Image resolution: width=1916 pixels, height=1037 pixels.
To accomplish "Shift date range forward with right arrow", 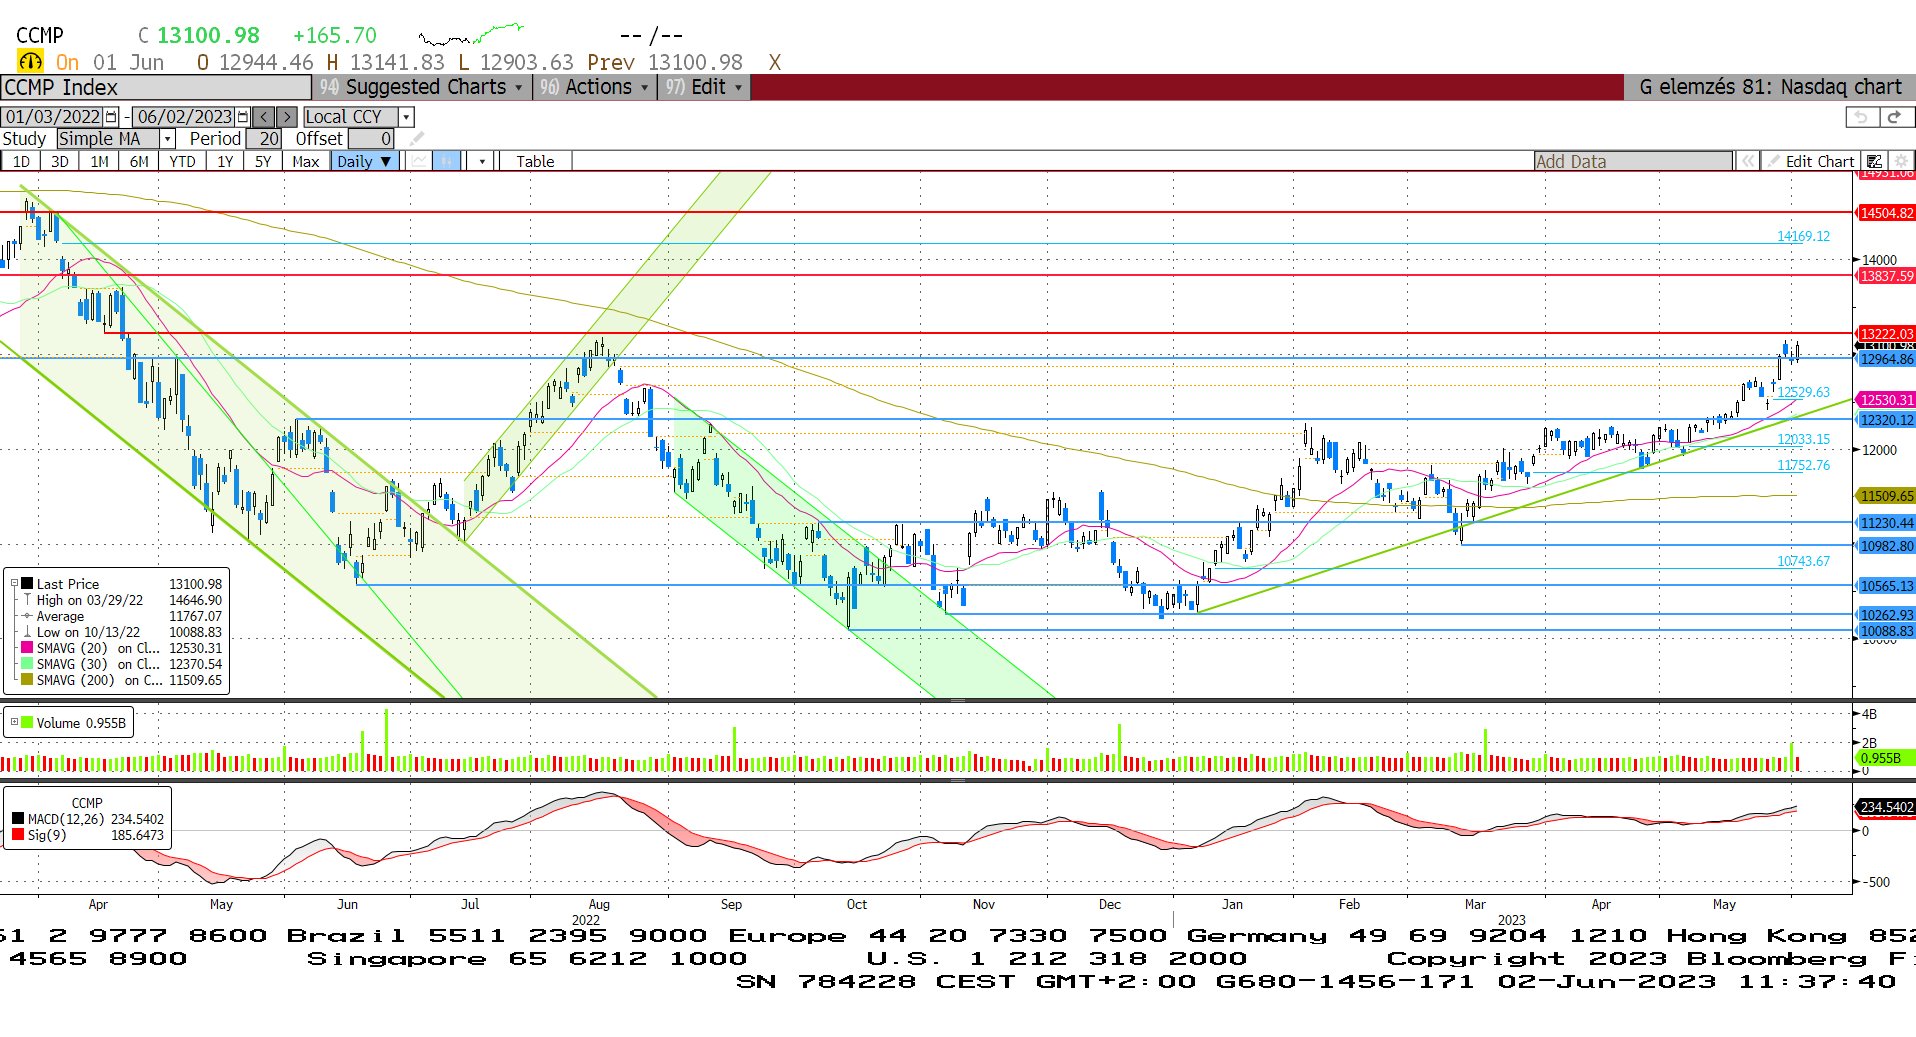I will pyautogui.click(x=287, y=117).
